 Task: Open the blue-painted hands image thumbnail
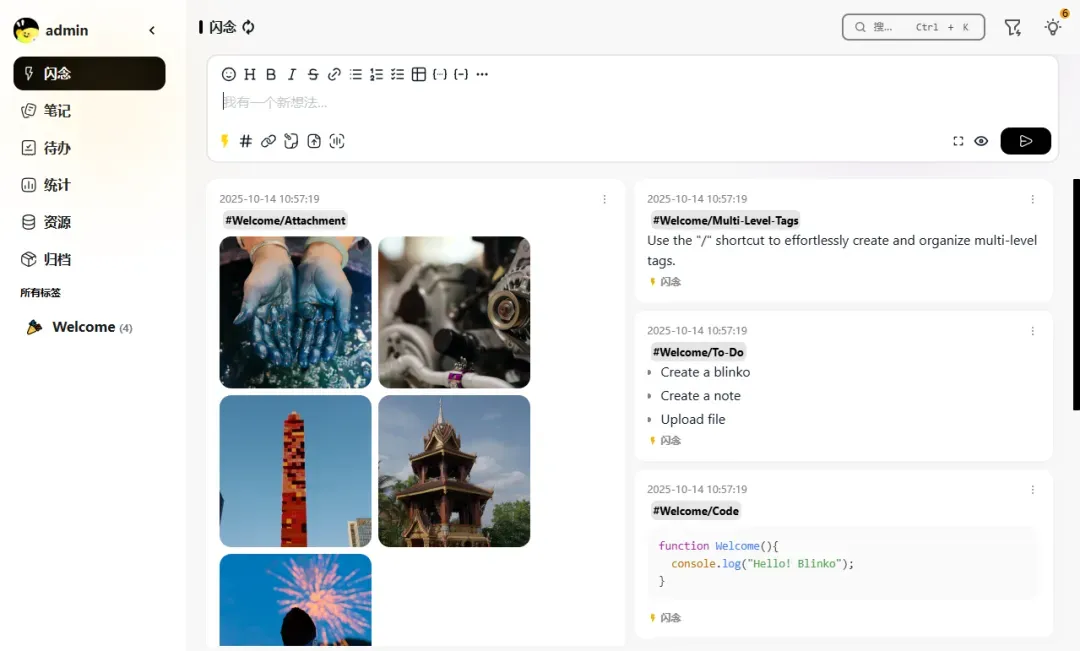tap(295, 312)
